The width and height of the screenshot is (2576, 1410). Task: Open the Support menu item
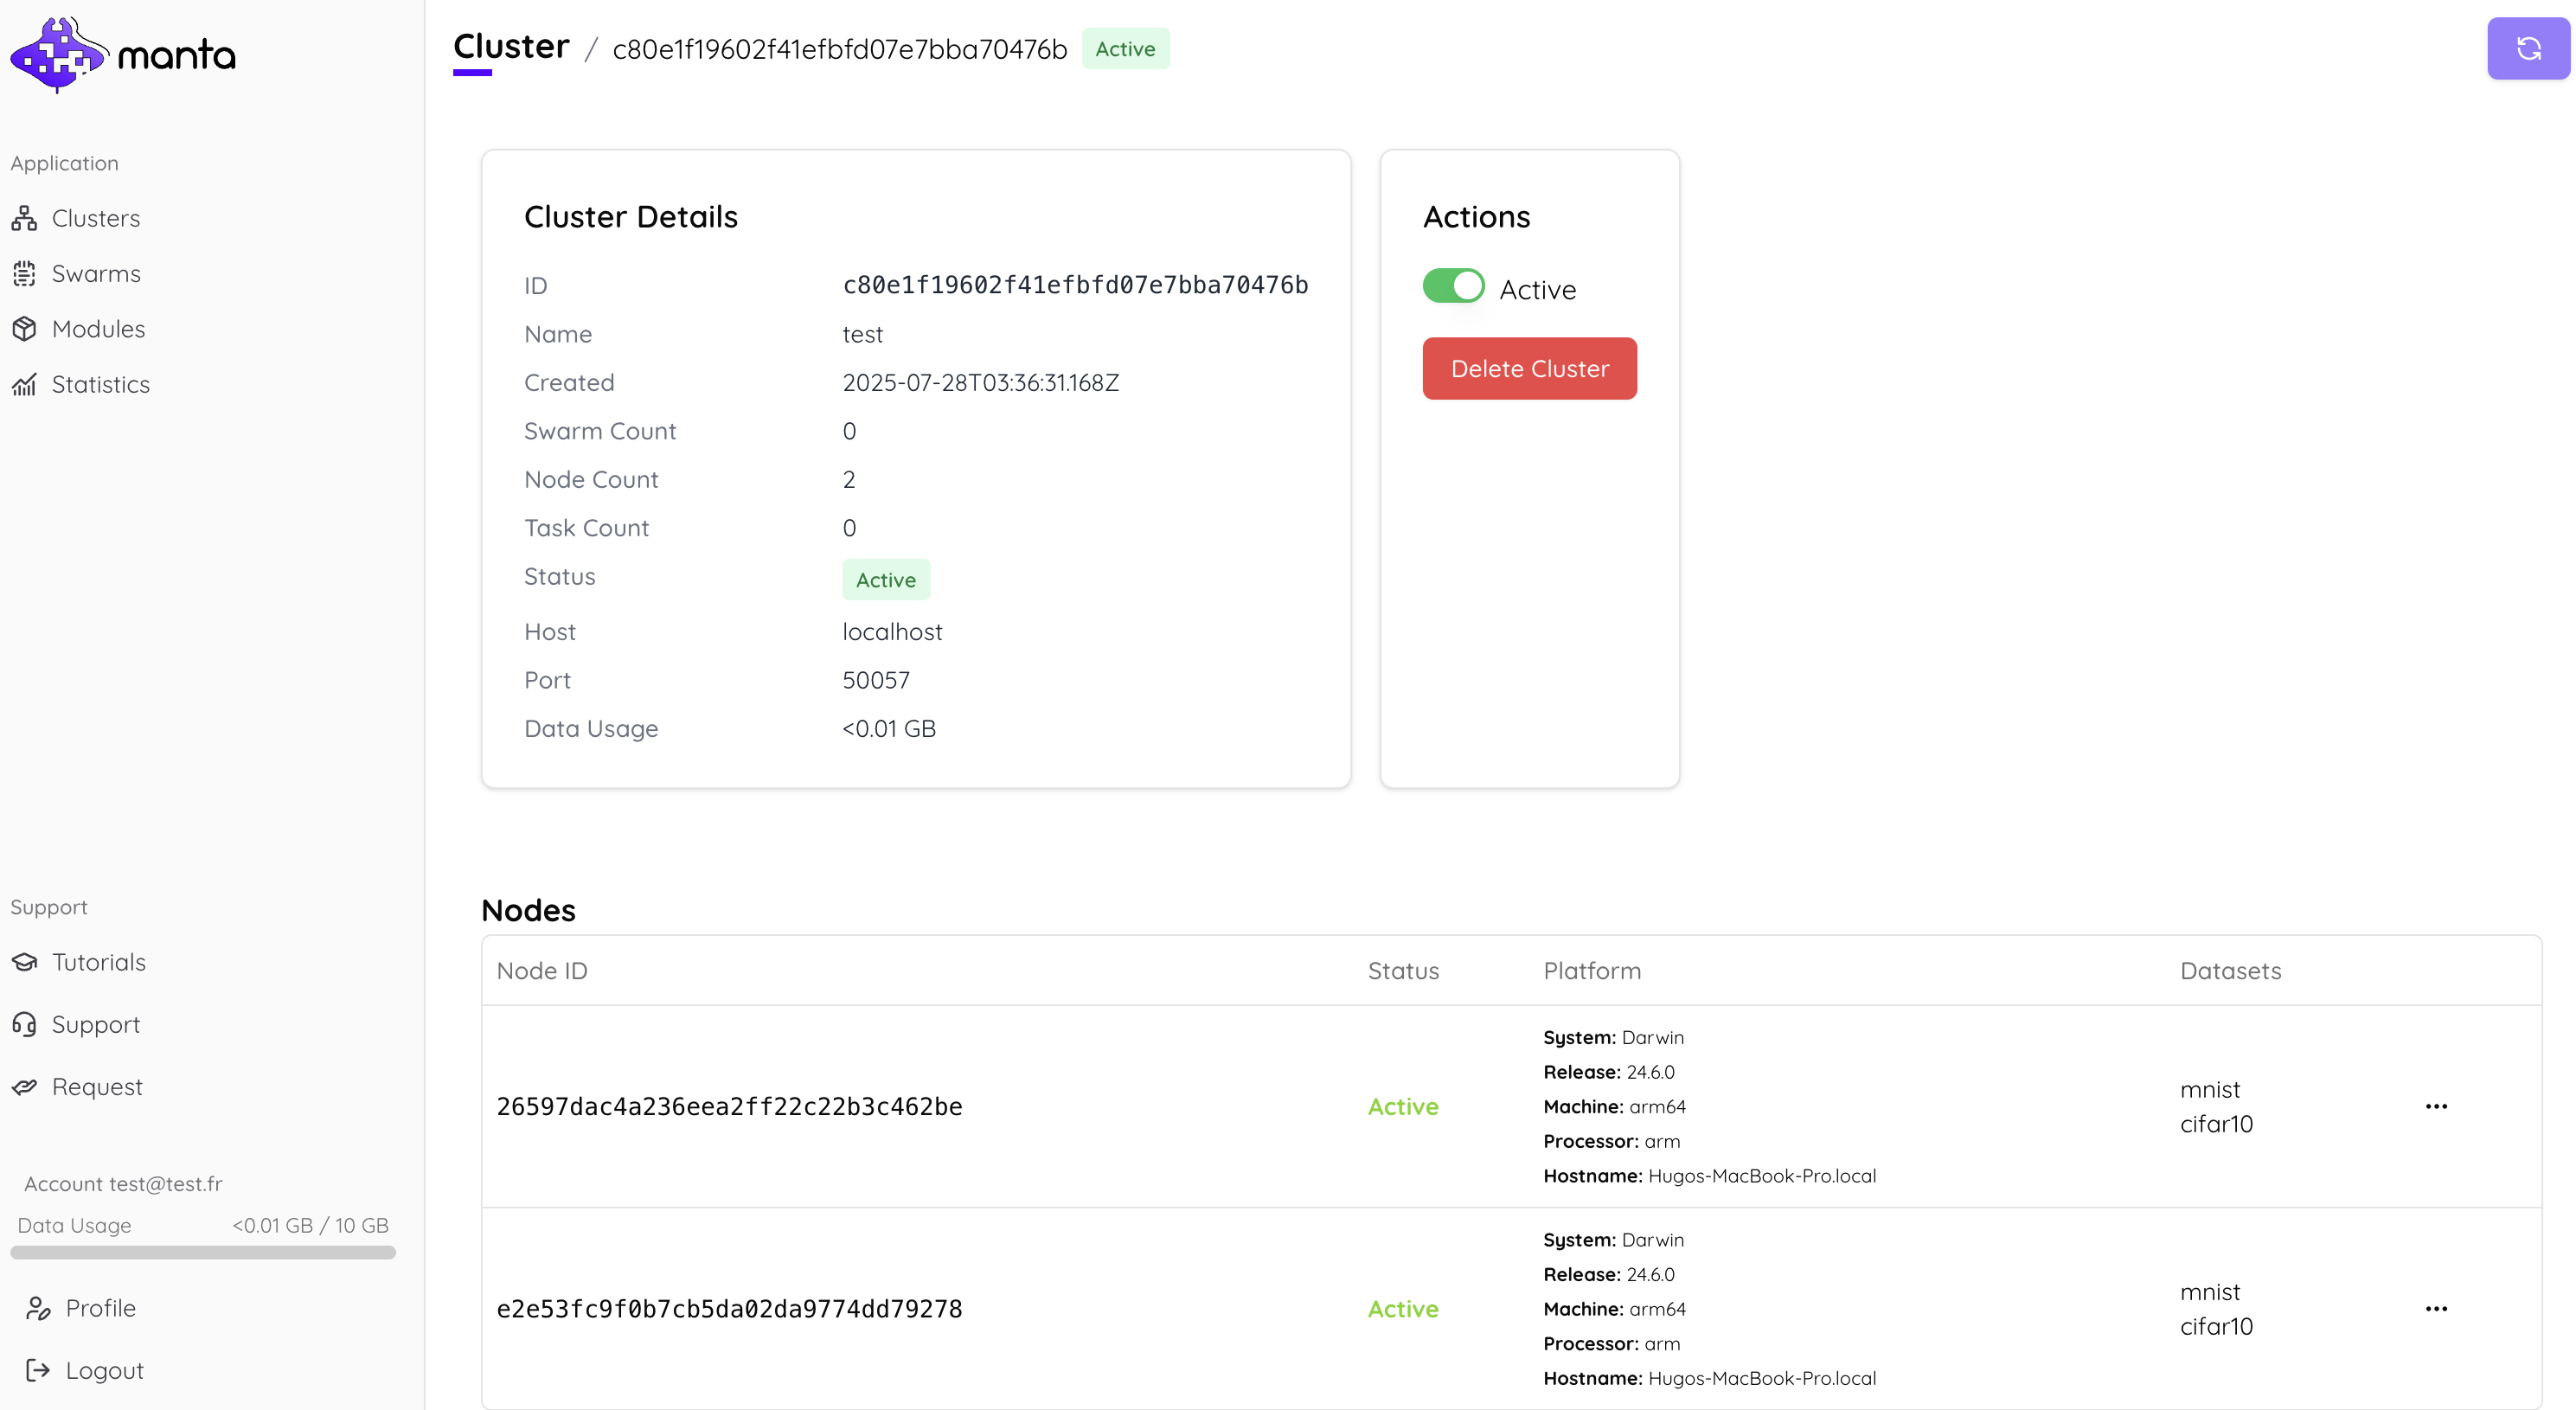[x=95, y=1025]
